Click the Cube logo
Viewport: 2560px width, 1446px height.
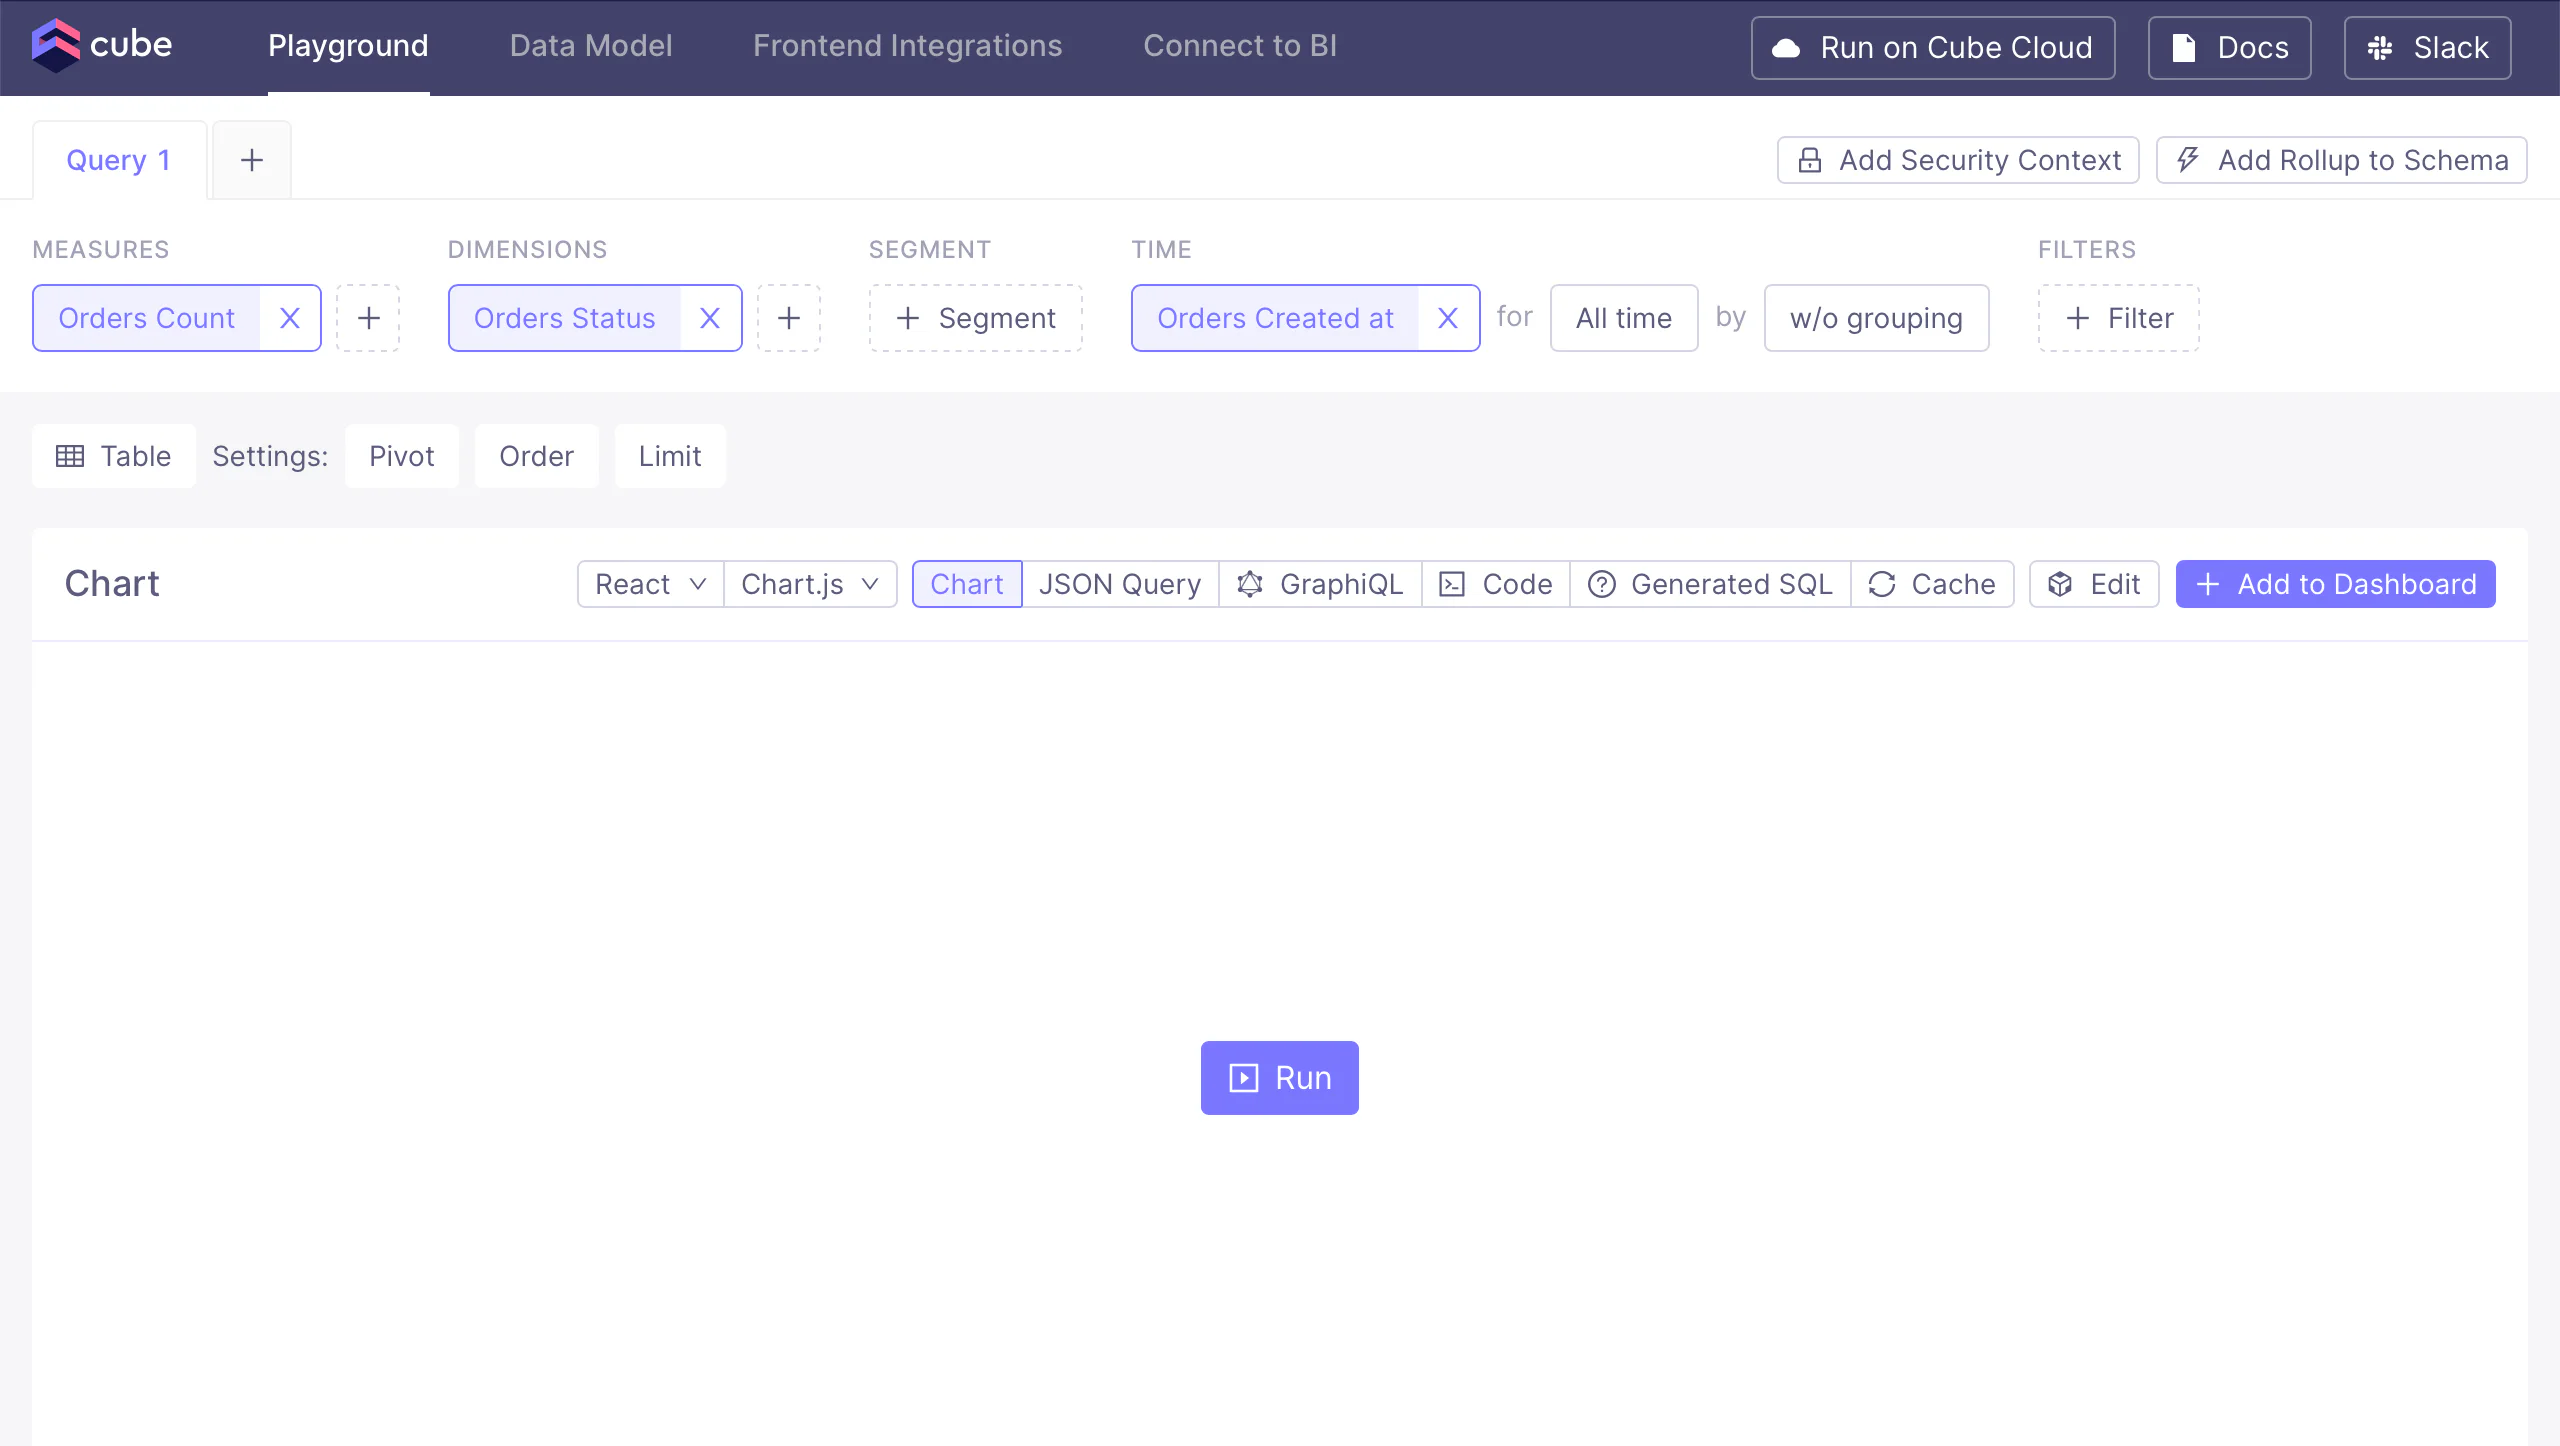(x=102, y=46)
